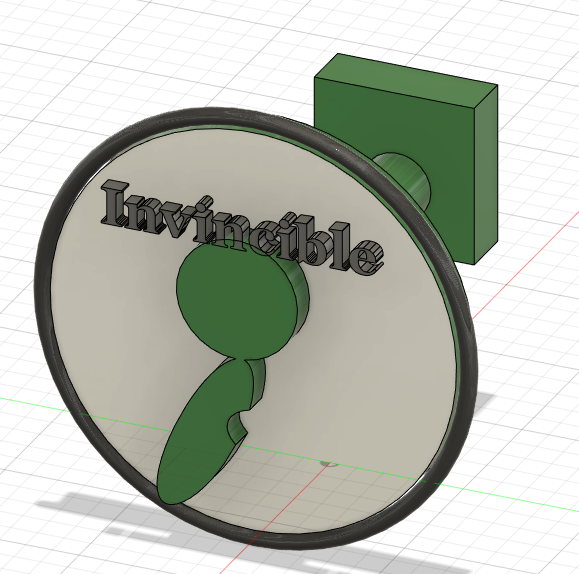Click the curved notch in the lower green shape

[236, 425]
